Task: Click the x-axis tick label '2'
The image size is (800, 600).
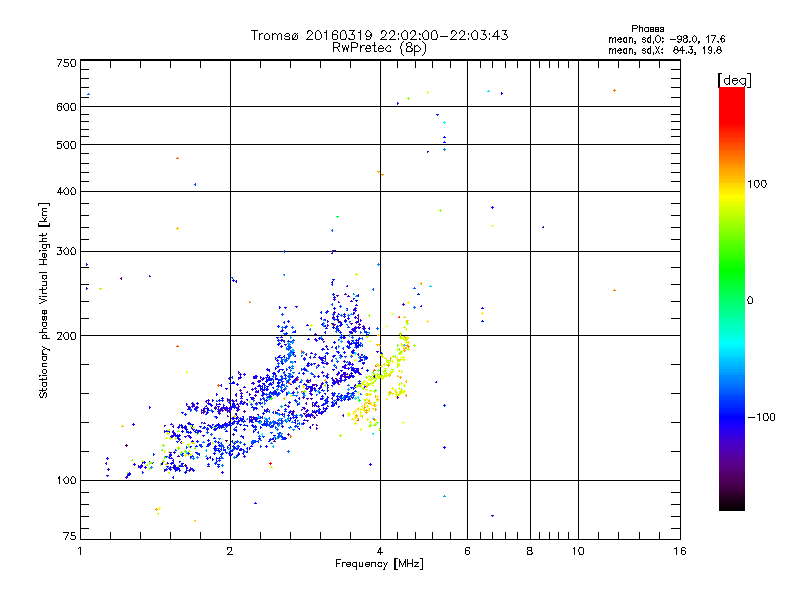Action: coord(230,551)
